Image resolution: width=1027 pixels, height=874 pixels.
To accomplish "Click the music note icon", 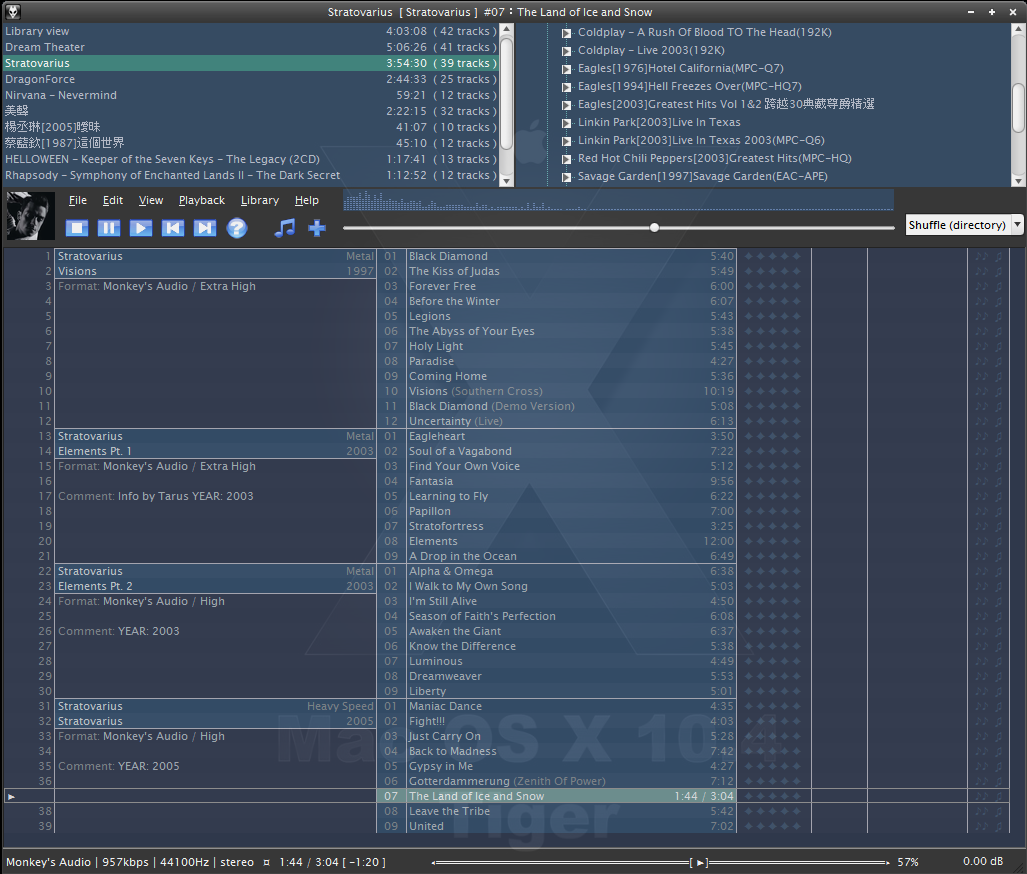I will 285,228.
